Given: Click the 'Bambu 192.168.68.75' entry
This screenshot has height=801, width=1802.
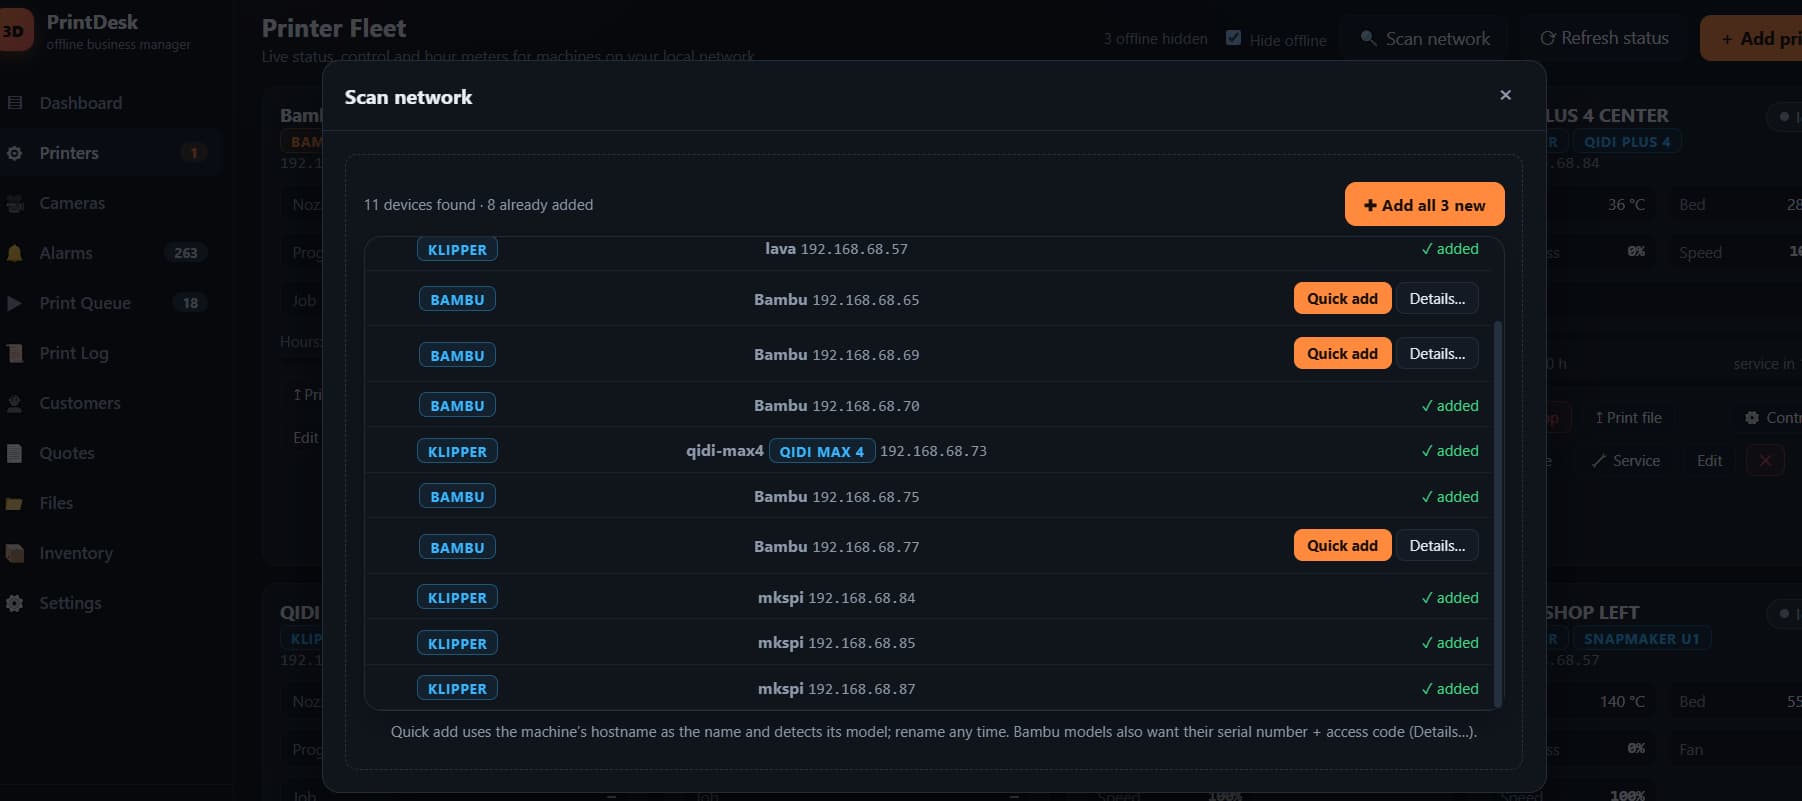Looking at the screenshot, I should click(x=836, y=496).
